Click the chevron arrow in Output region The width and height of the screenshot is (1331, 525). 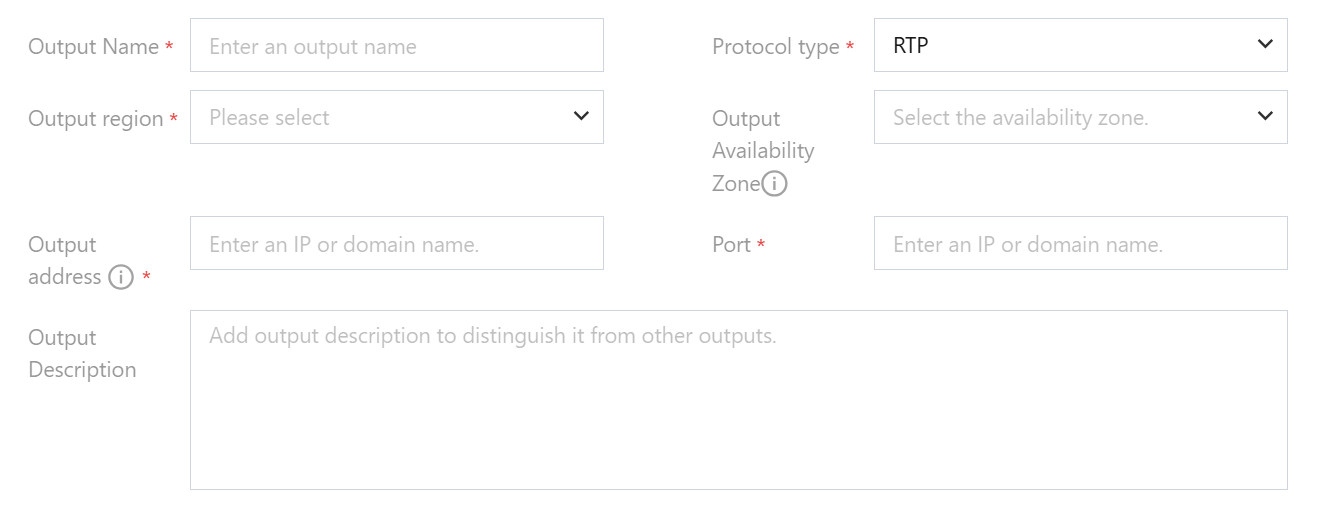581,116
